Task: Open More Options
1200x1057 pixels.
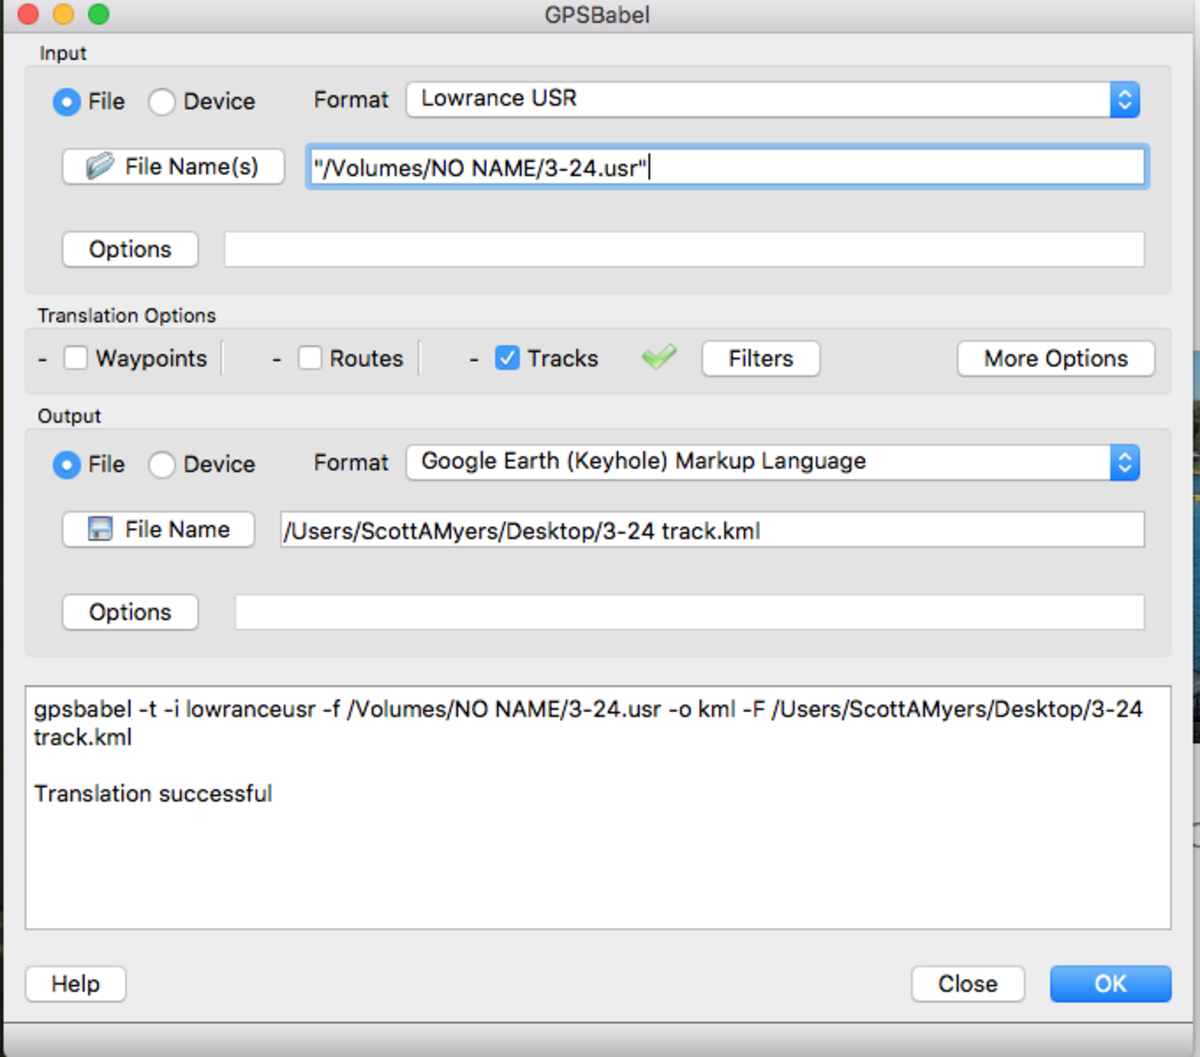Action: point(1056,358)
